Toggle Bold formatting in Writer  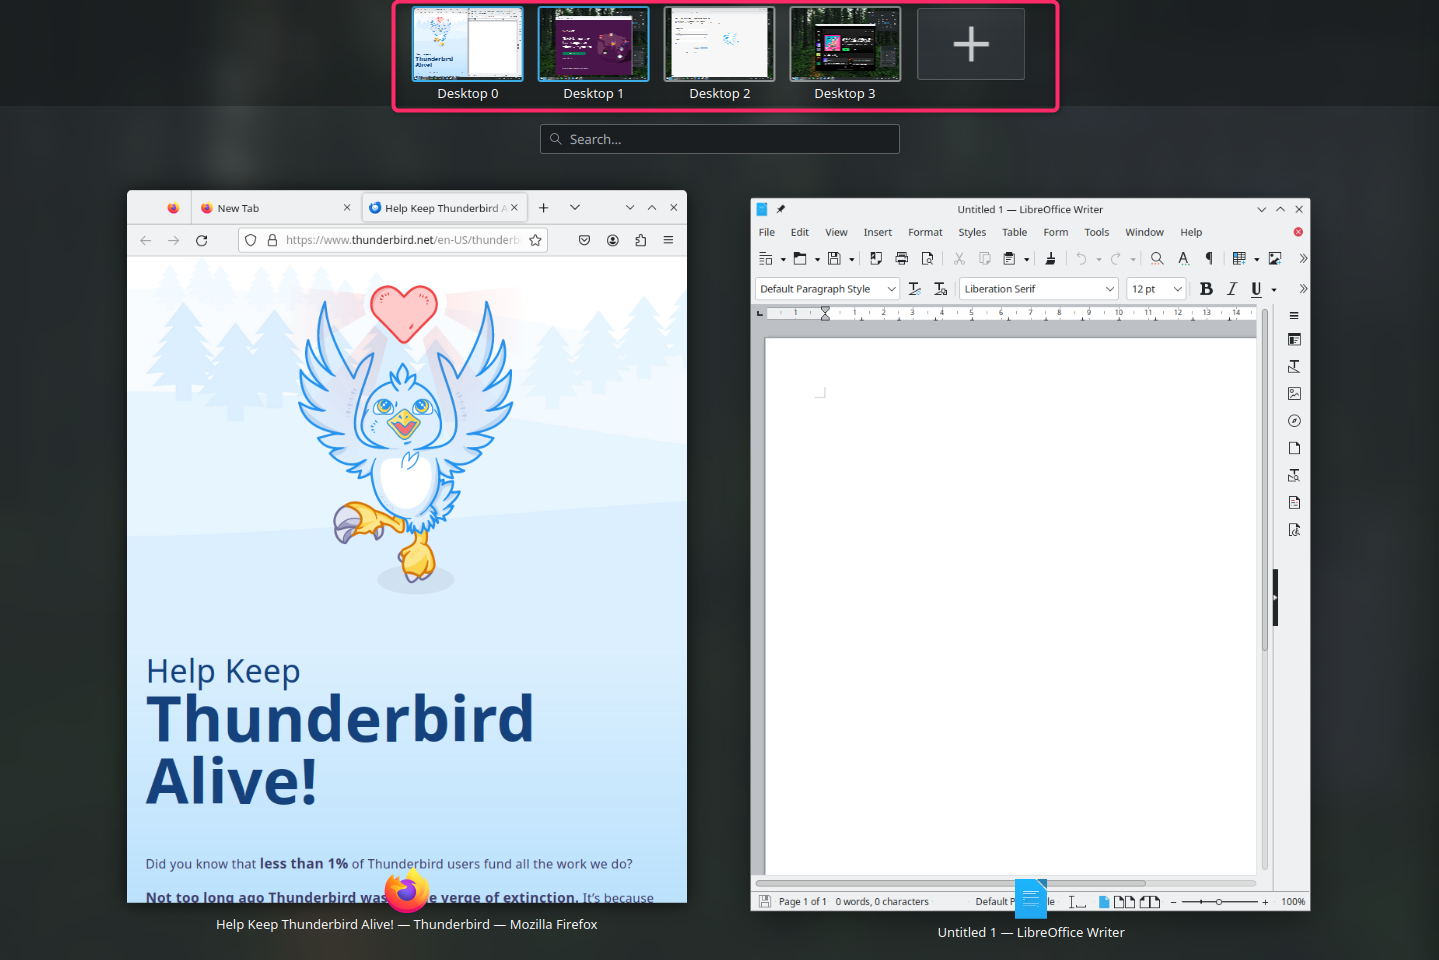pos(1206,289)
